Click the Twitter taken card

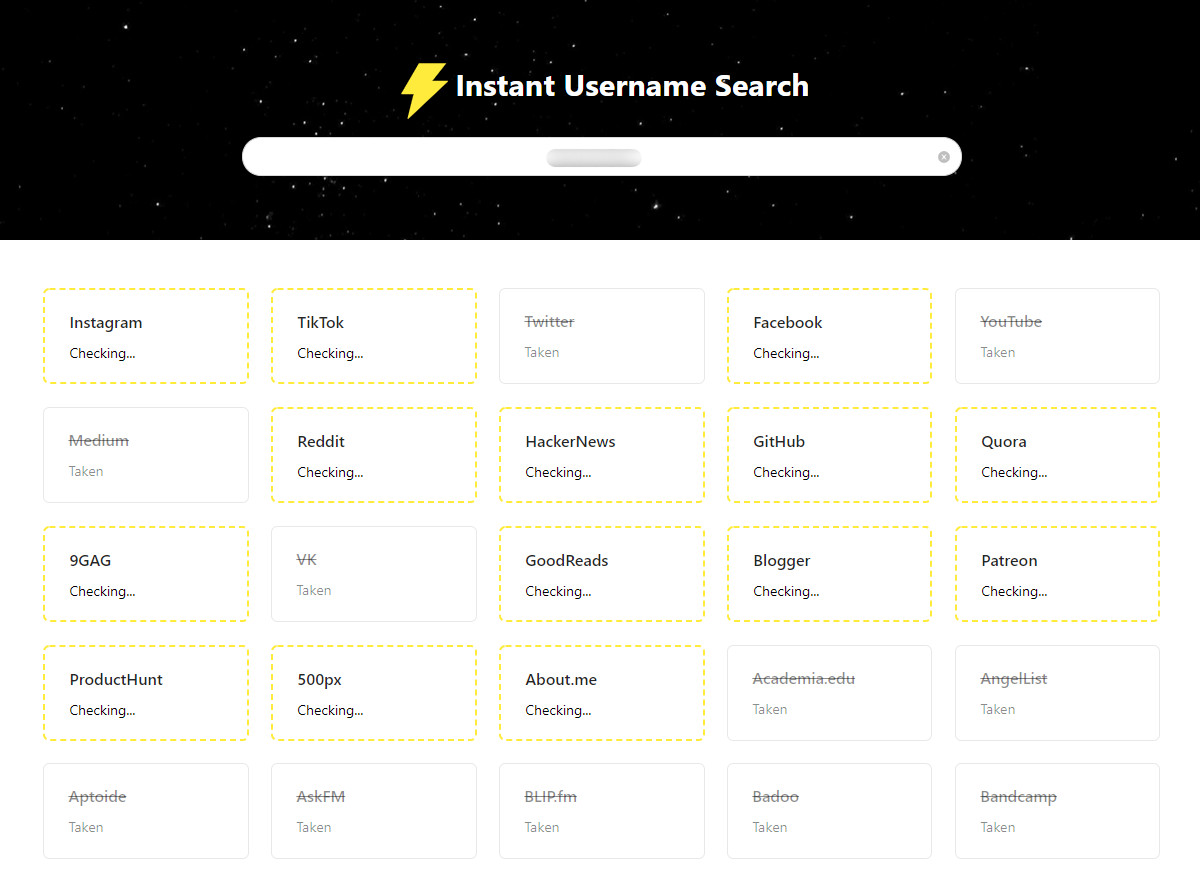(601, 336)
